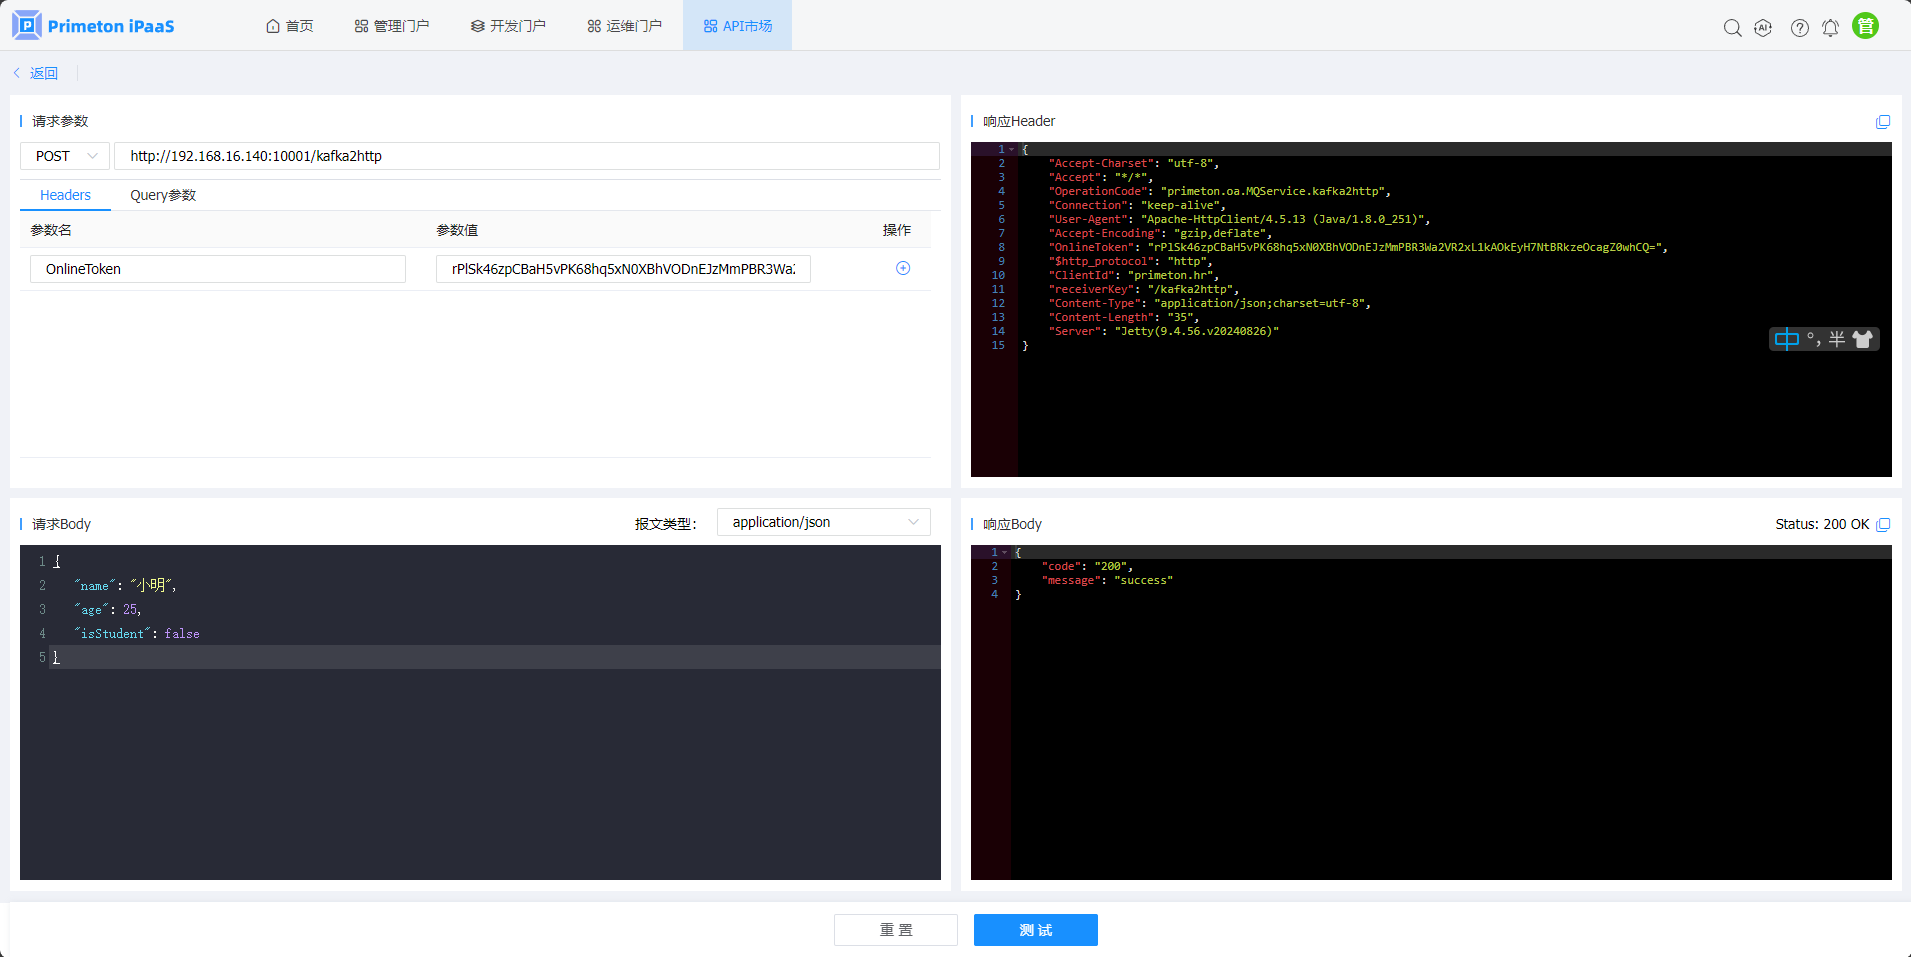Viewport: 1911px width, 957px height.
Task: Copy the 响应Header content via copy icon
Action: [x=1883, y=122]
